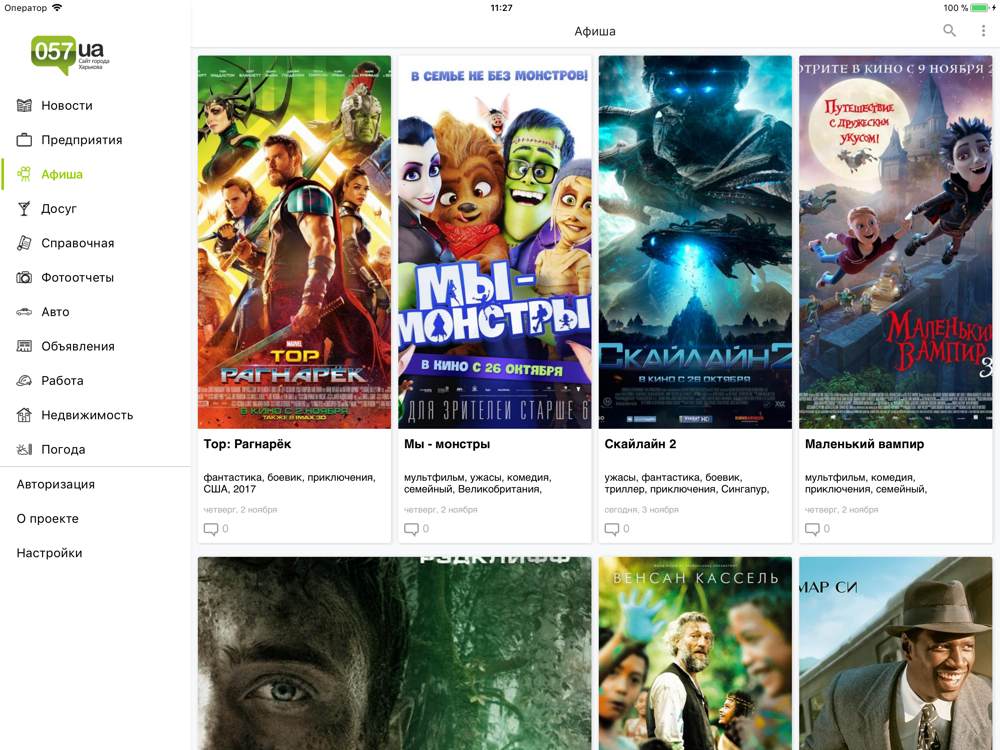Select the Афиша menu item
1000x750 pixels.
(62, 174)
